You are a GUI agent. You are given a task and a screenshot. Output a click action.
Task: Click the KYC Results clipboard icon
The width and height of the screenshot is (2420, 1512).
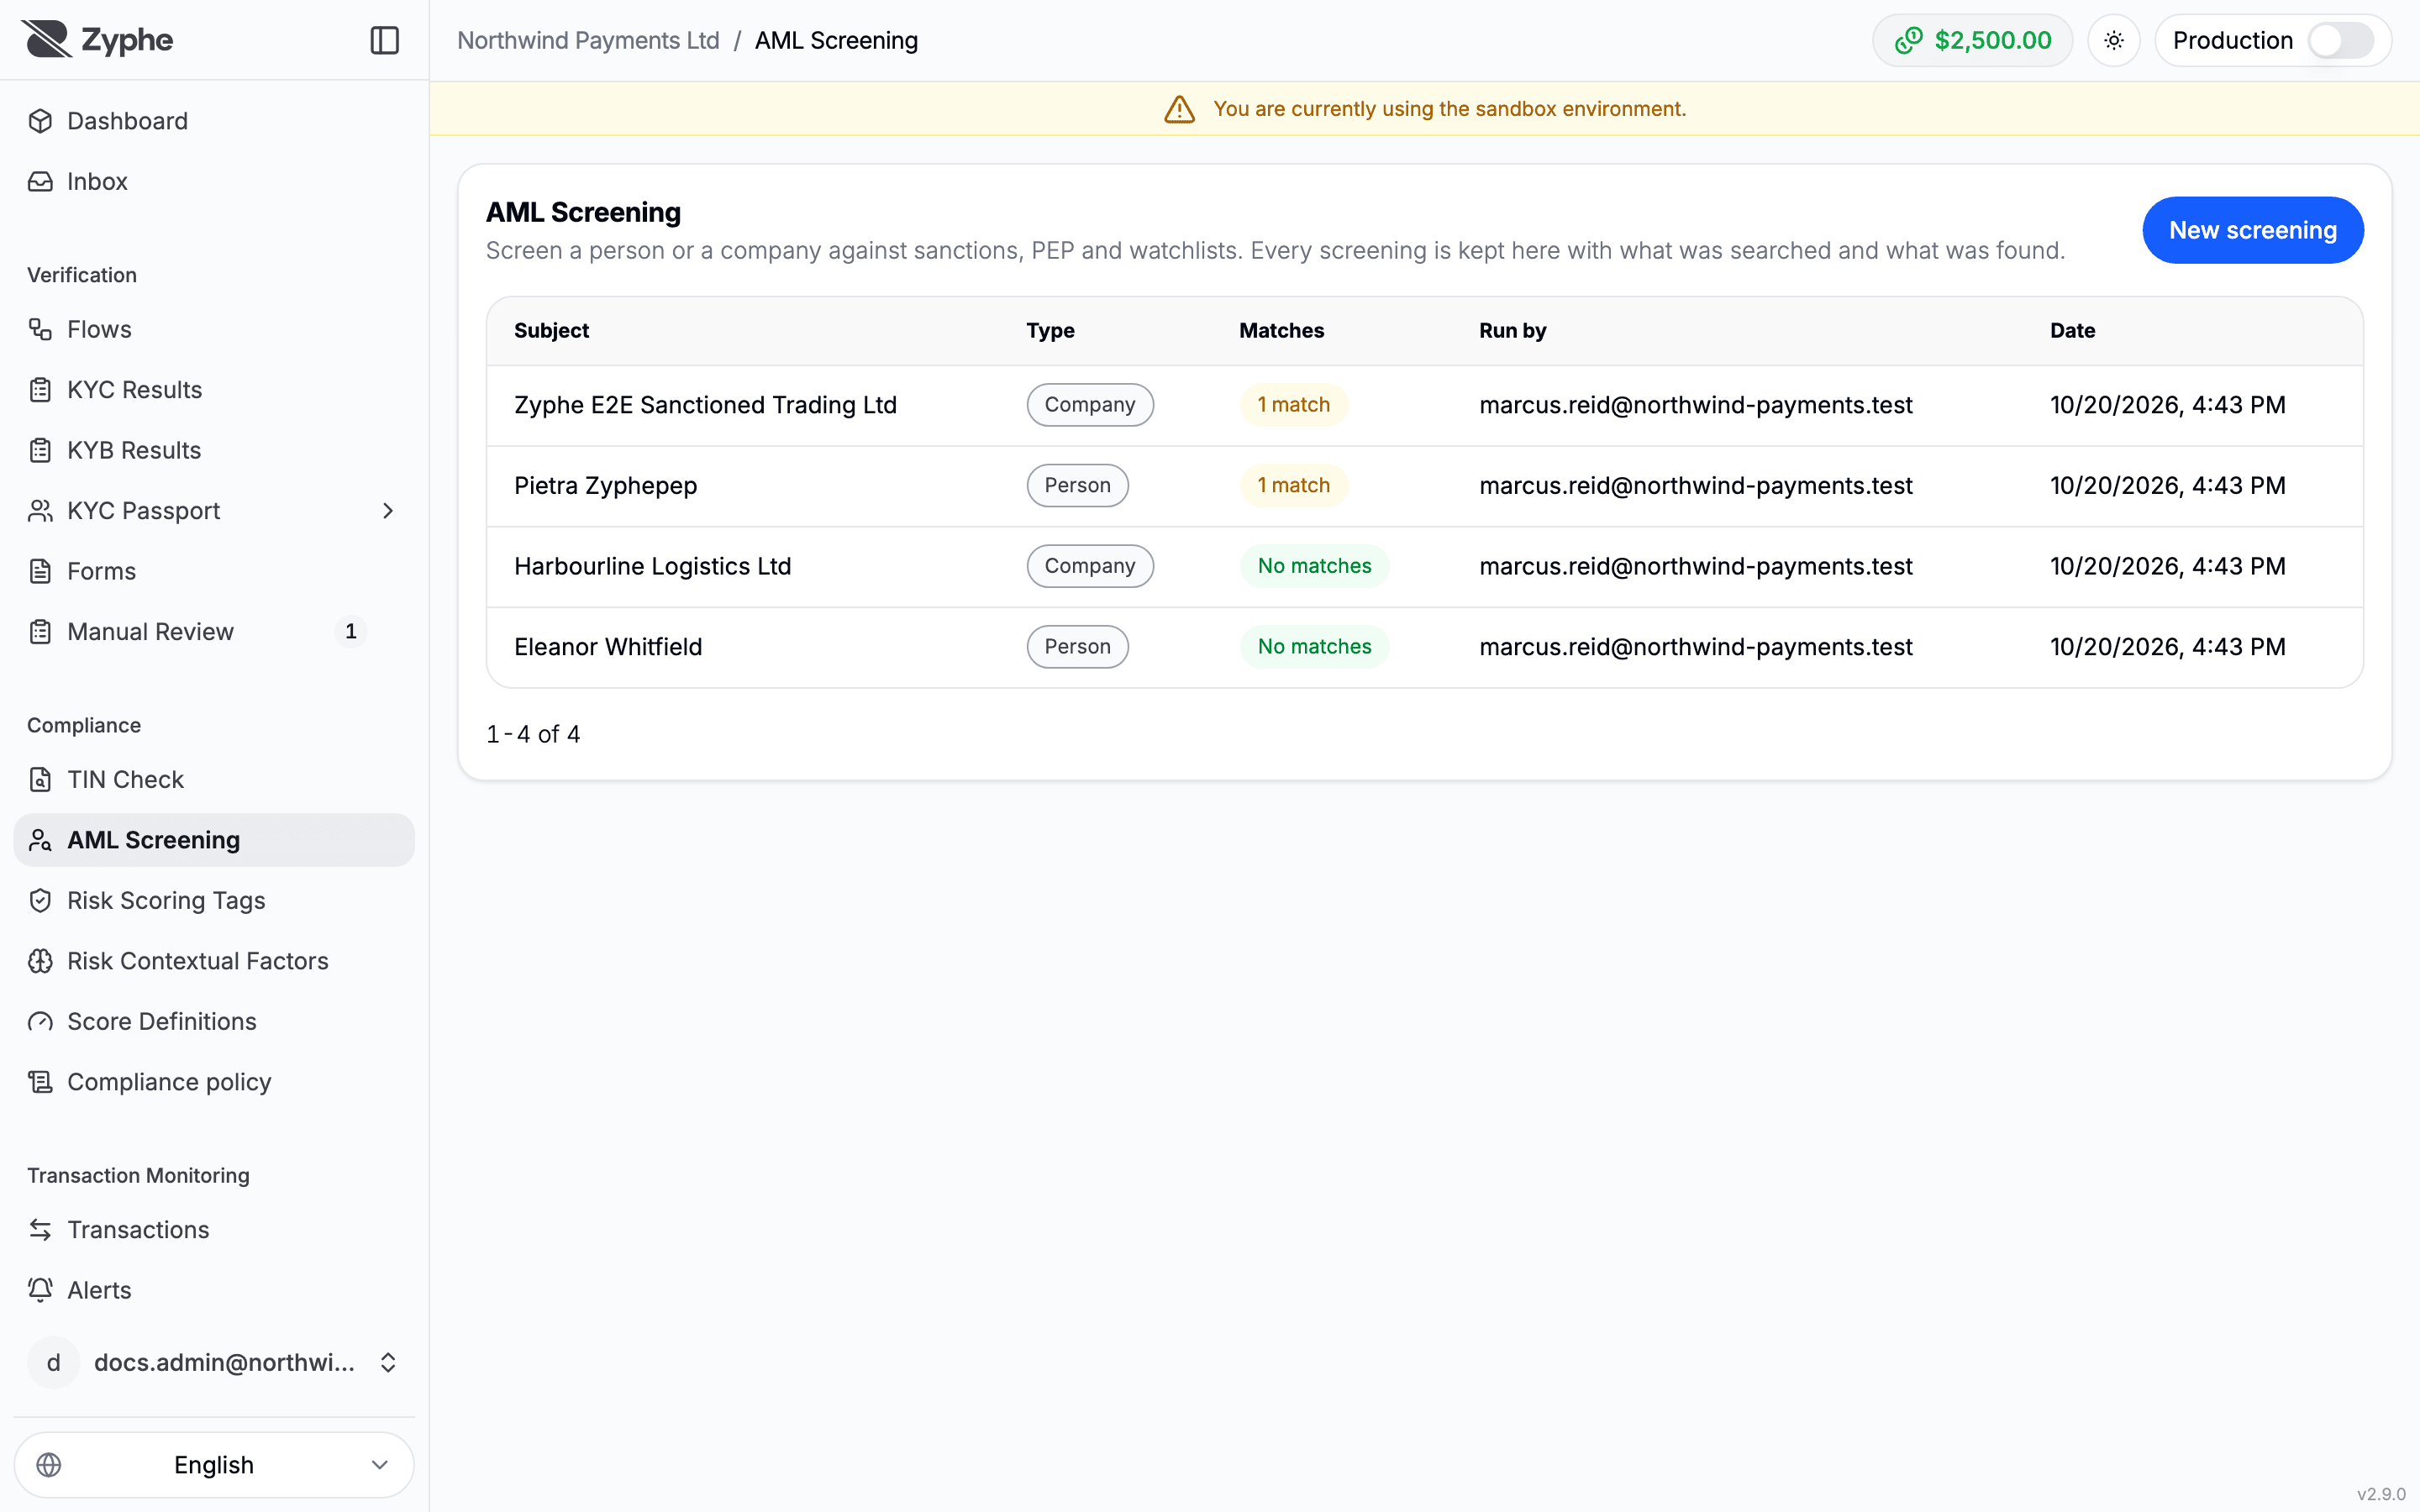click(x=40, y=390)
